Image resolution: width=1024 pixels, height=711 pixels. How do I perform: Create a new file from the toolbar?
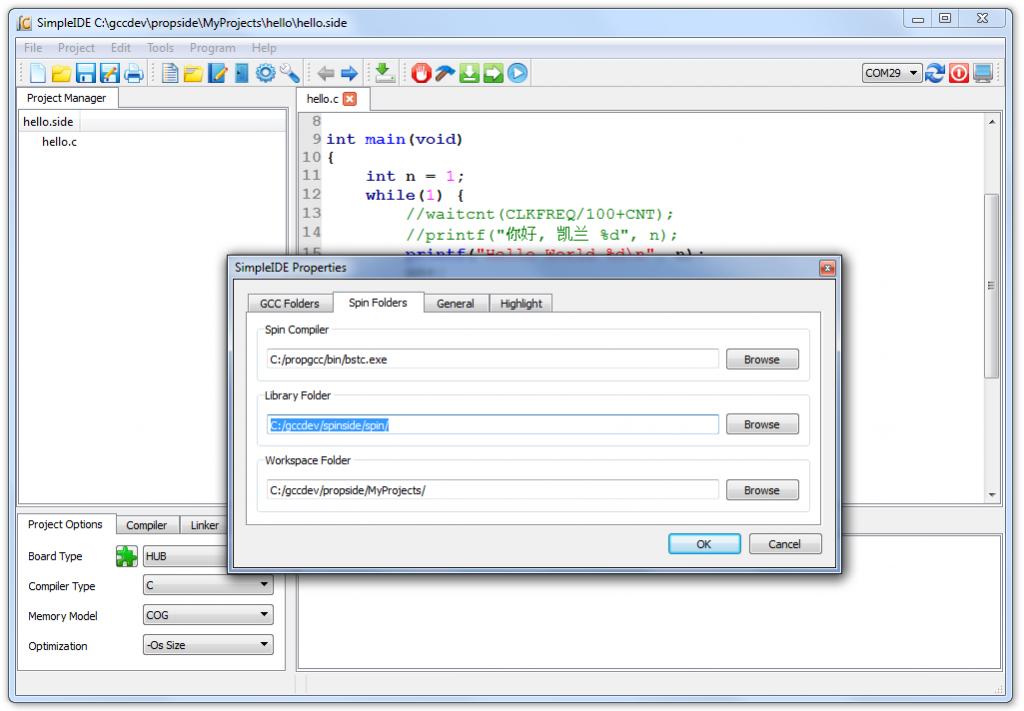(x=38, y=73)
